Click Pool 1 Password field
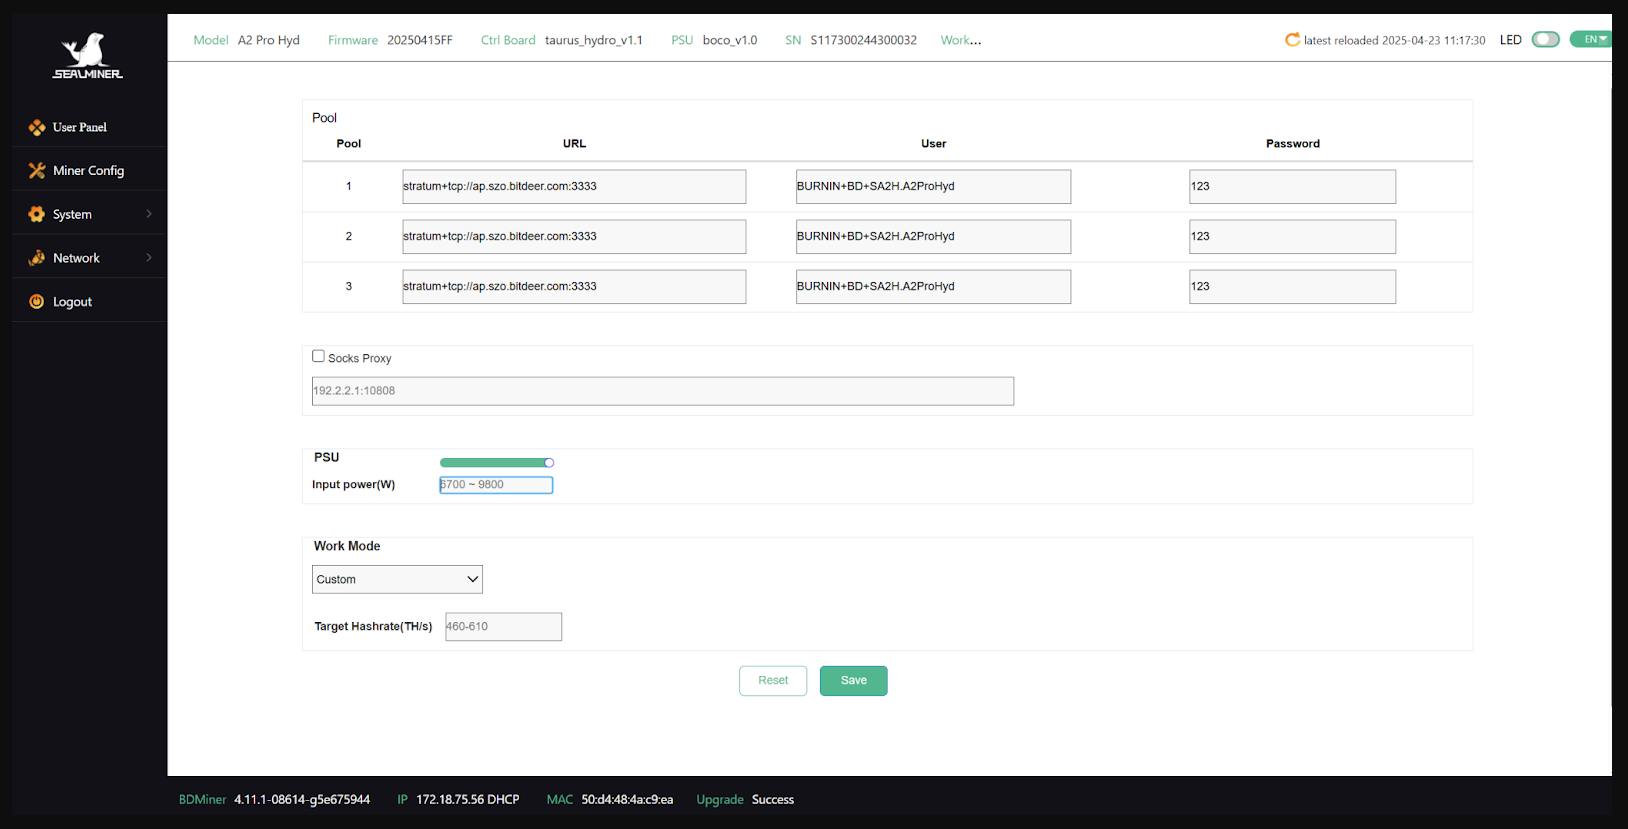1628x829 pixels. [x=1292, y=187]
